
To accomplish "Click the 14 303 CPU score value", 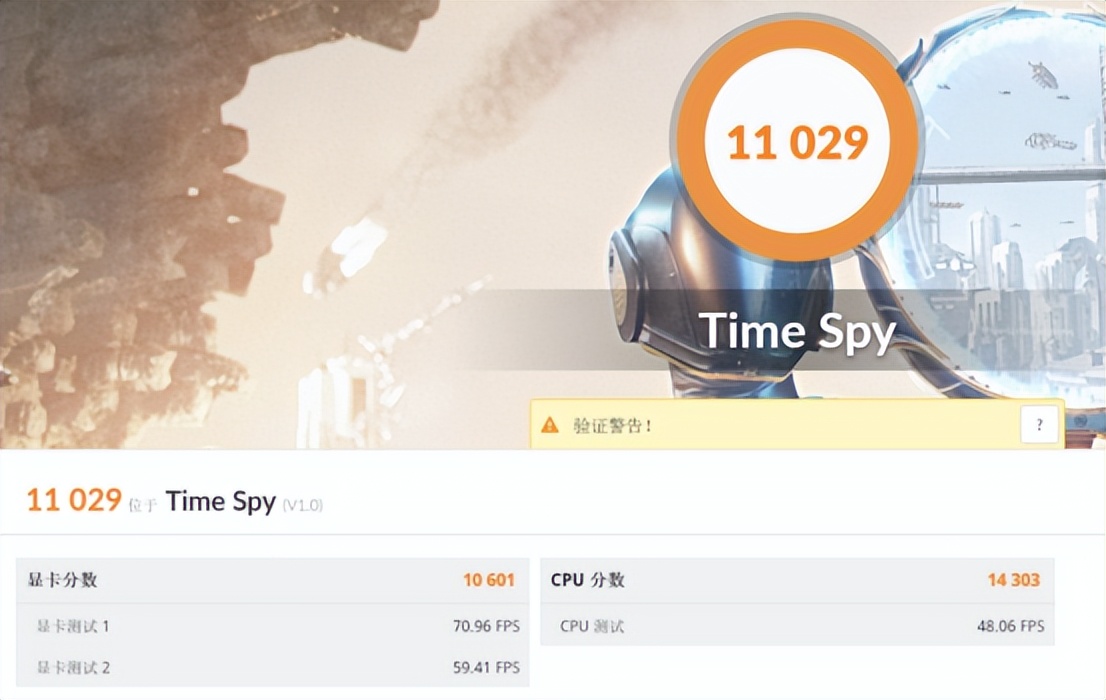I will click(1014, 580).
